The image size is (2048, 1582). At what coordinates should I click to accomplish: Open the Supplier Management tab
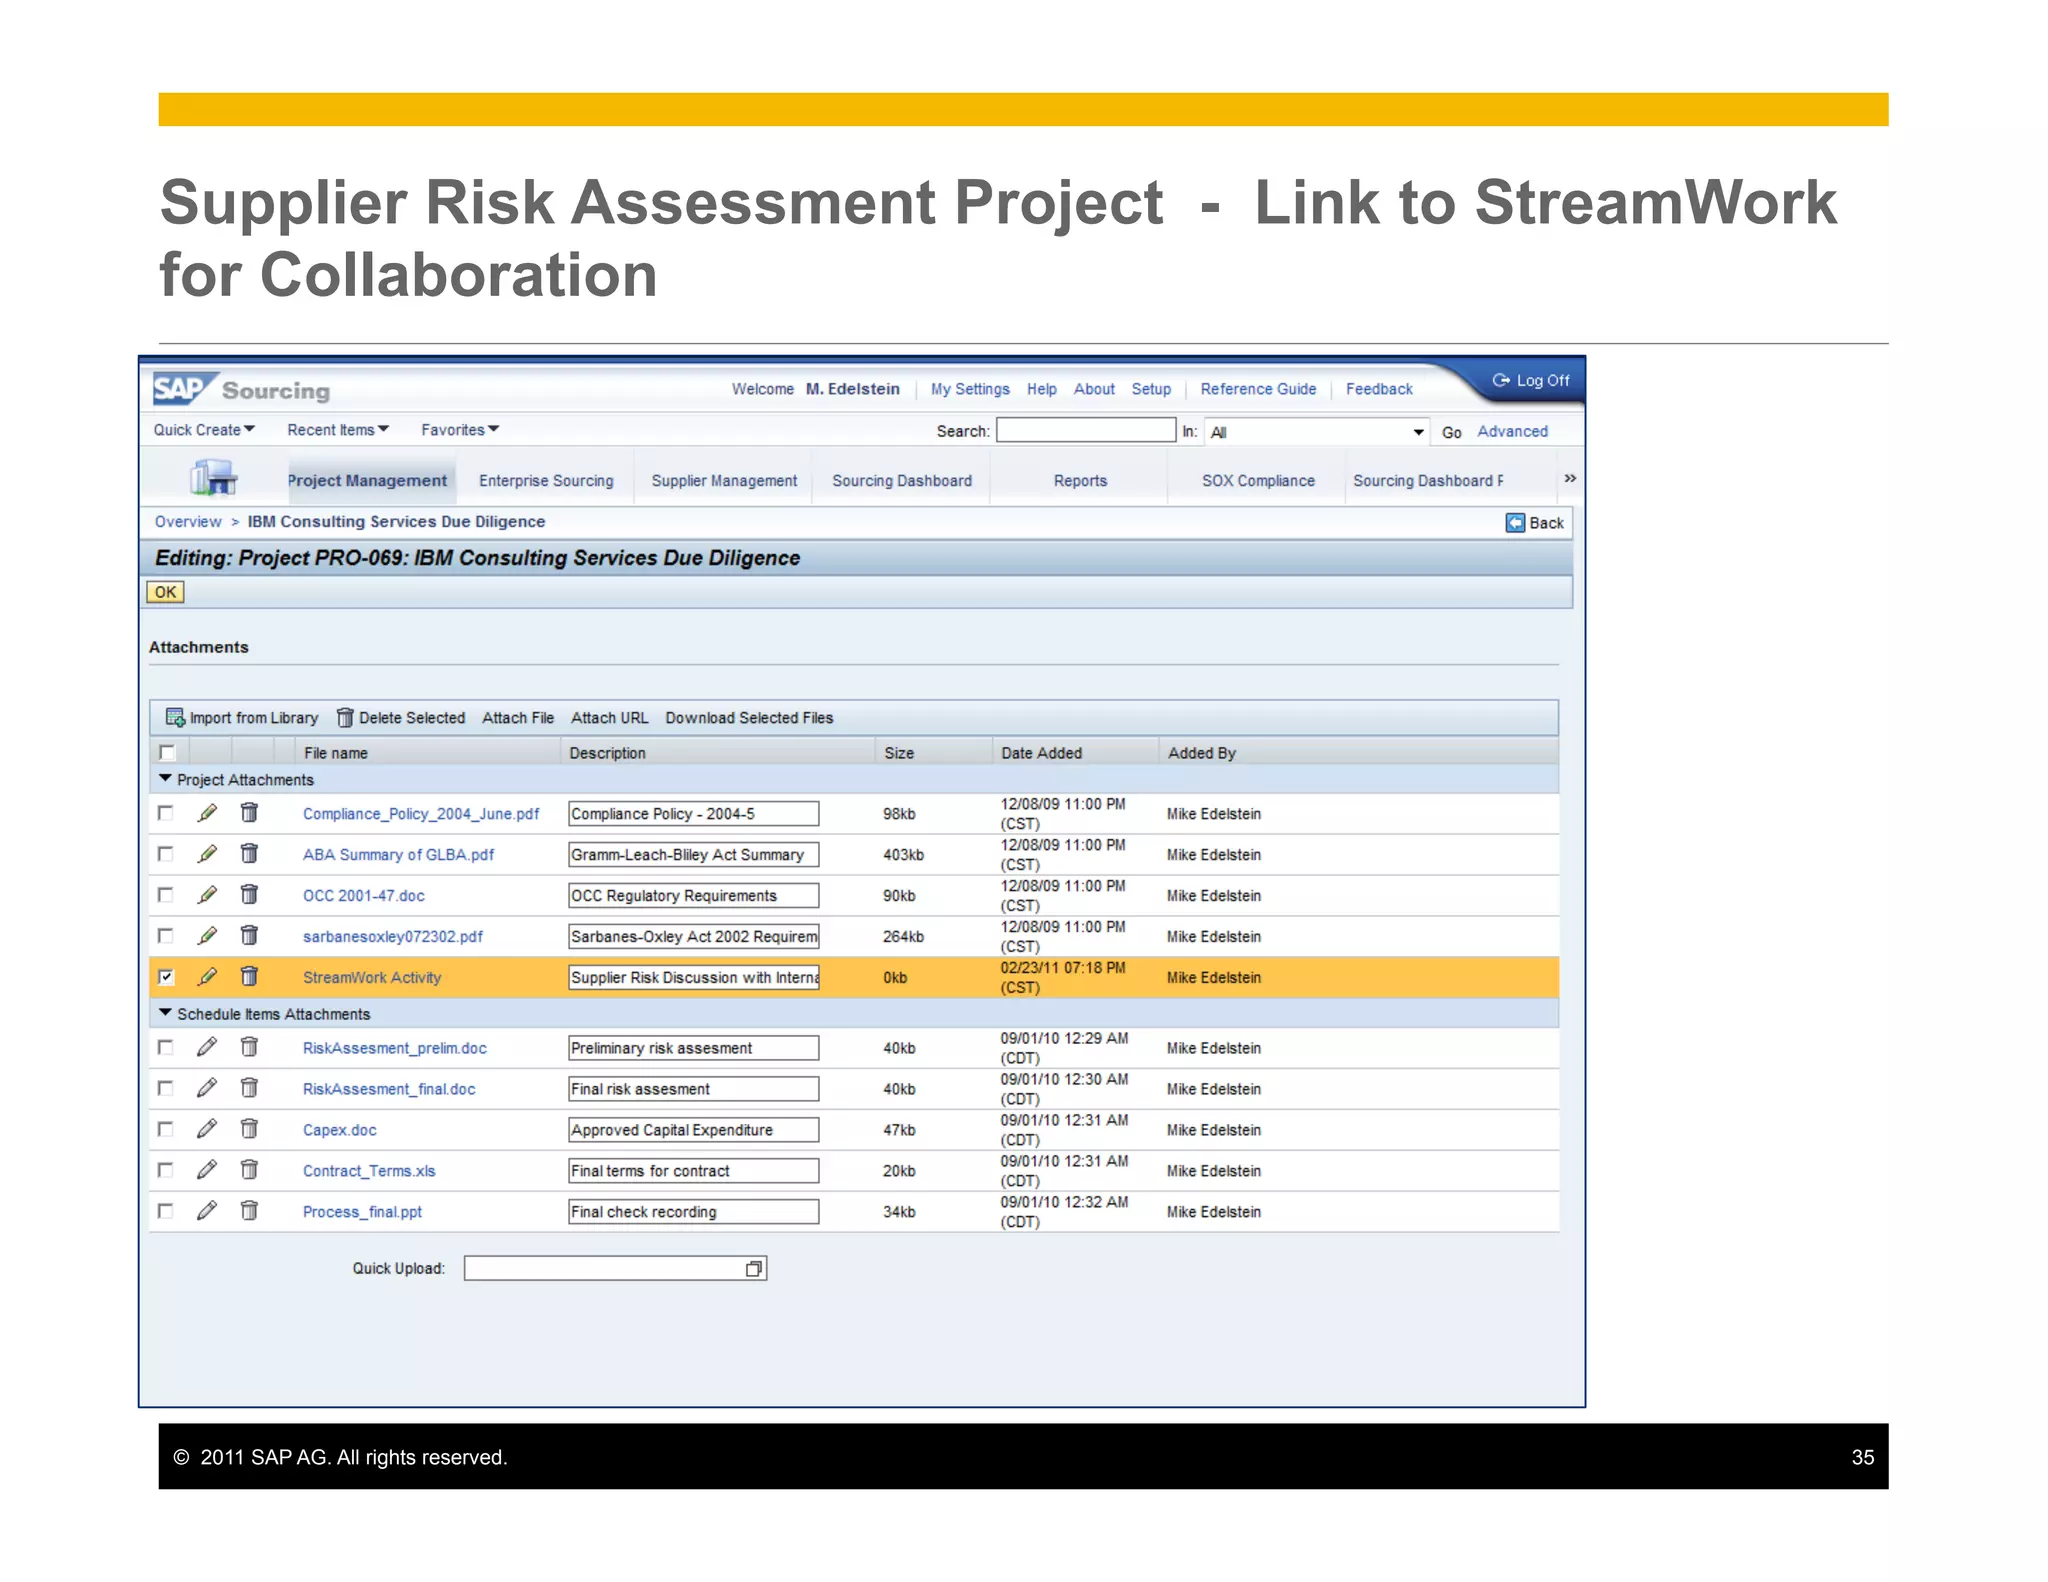click(724, 481)
